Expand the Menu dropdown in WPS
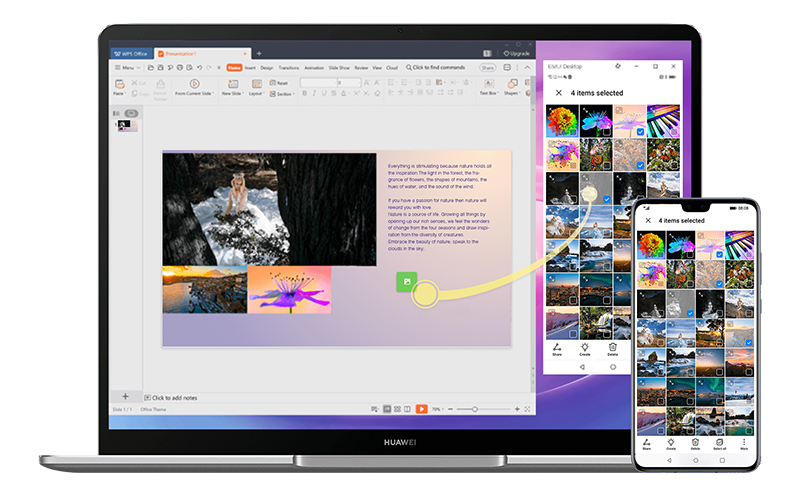This screenshot has height=496, width=800. coord(127,67)
